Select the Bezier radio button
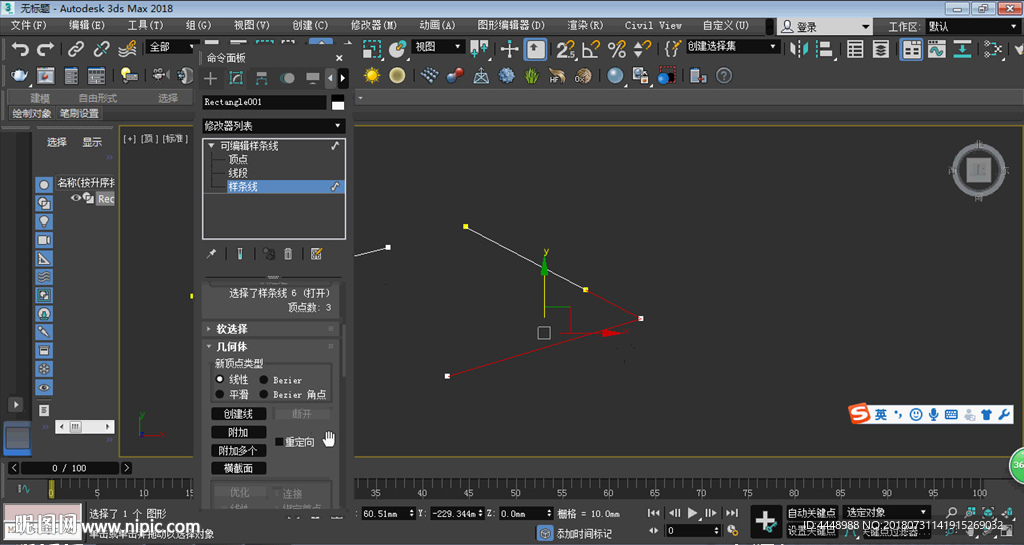This screenshot has height=545, width=1024. [264, 379]
